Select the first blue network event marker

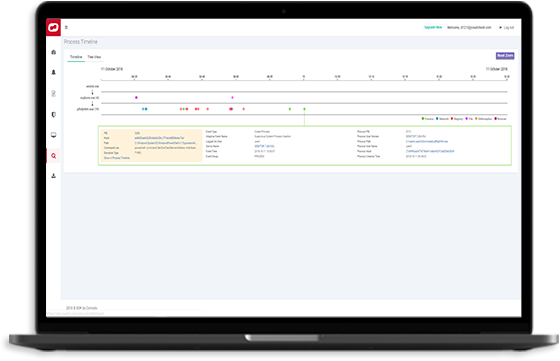point(143,109)
